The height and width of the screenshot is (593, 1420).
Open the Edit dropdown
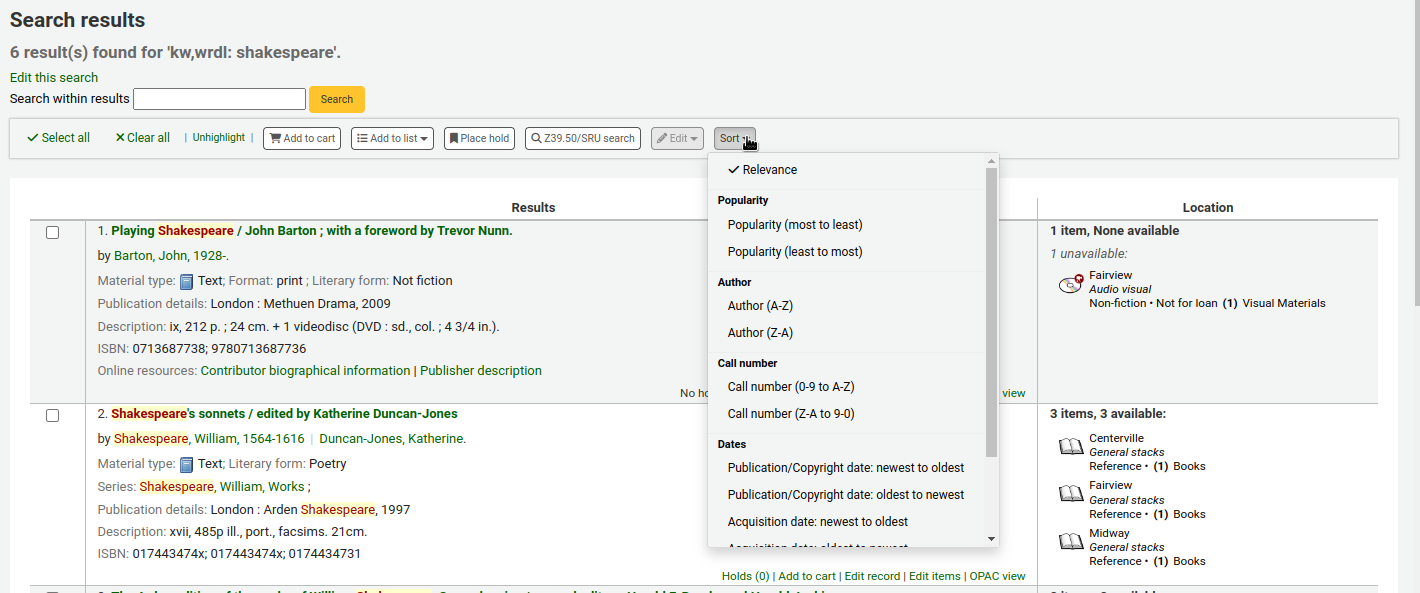click(677, 138)
